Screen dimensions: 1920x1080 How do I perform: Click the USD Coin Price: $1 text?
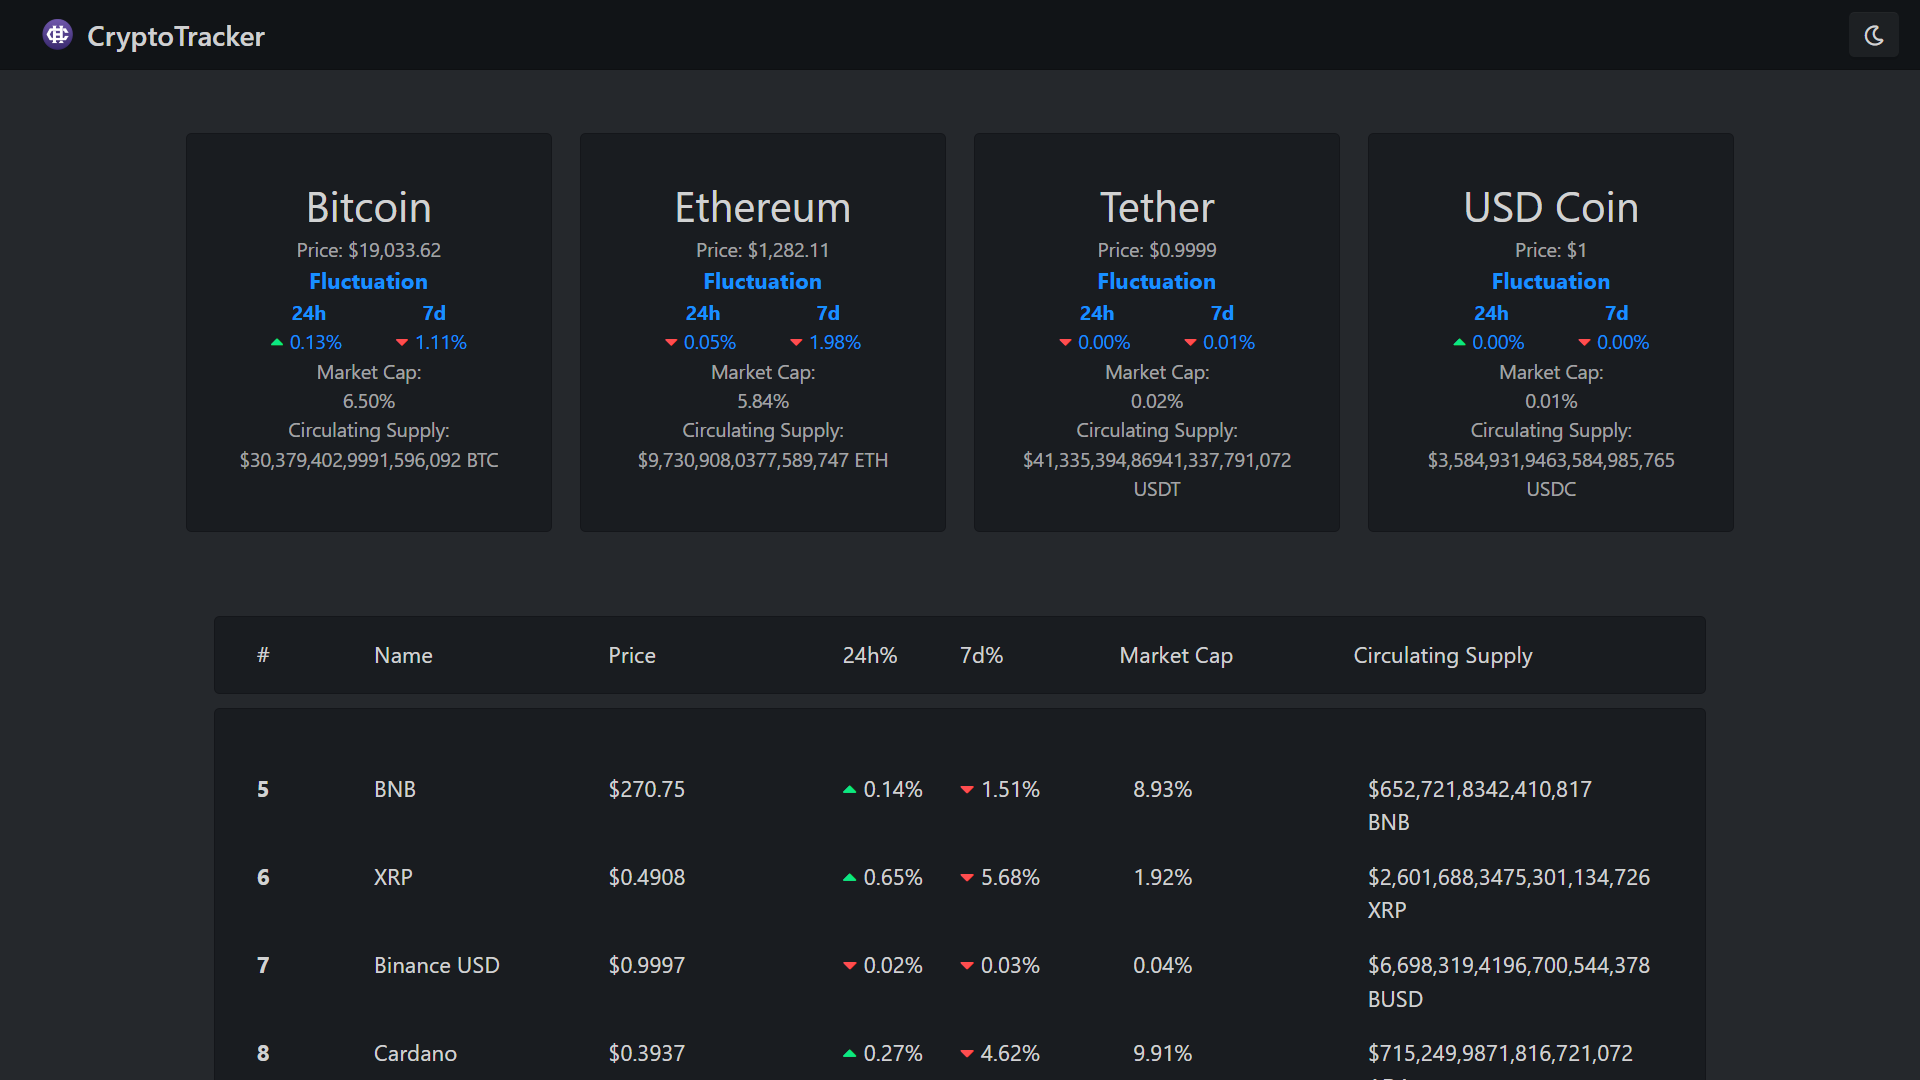[x=1551, y=250]
